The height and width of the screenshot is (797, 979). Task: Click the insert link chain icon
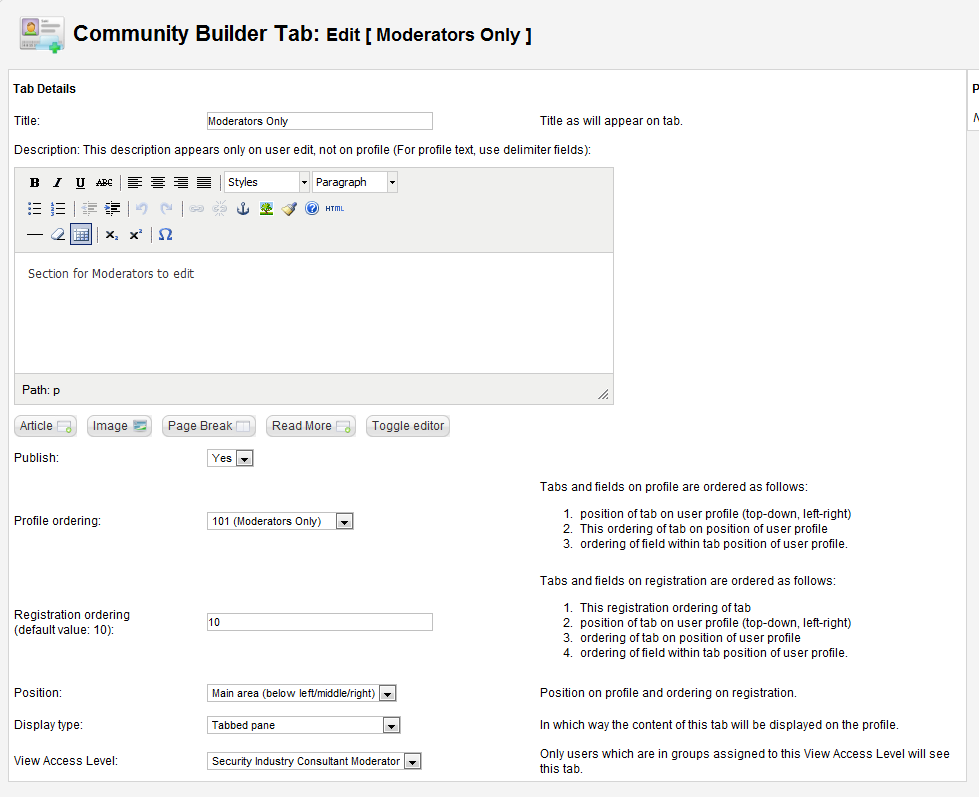tap(197, 208)
